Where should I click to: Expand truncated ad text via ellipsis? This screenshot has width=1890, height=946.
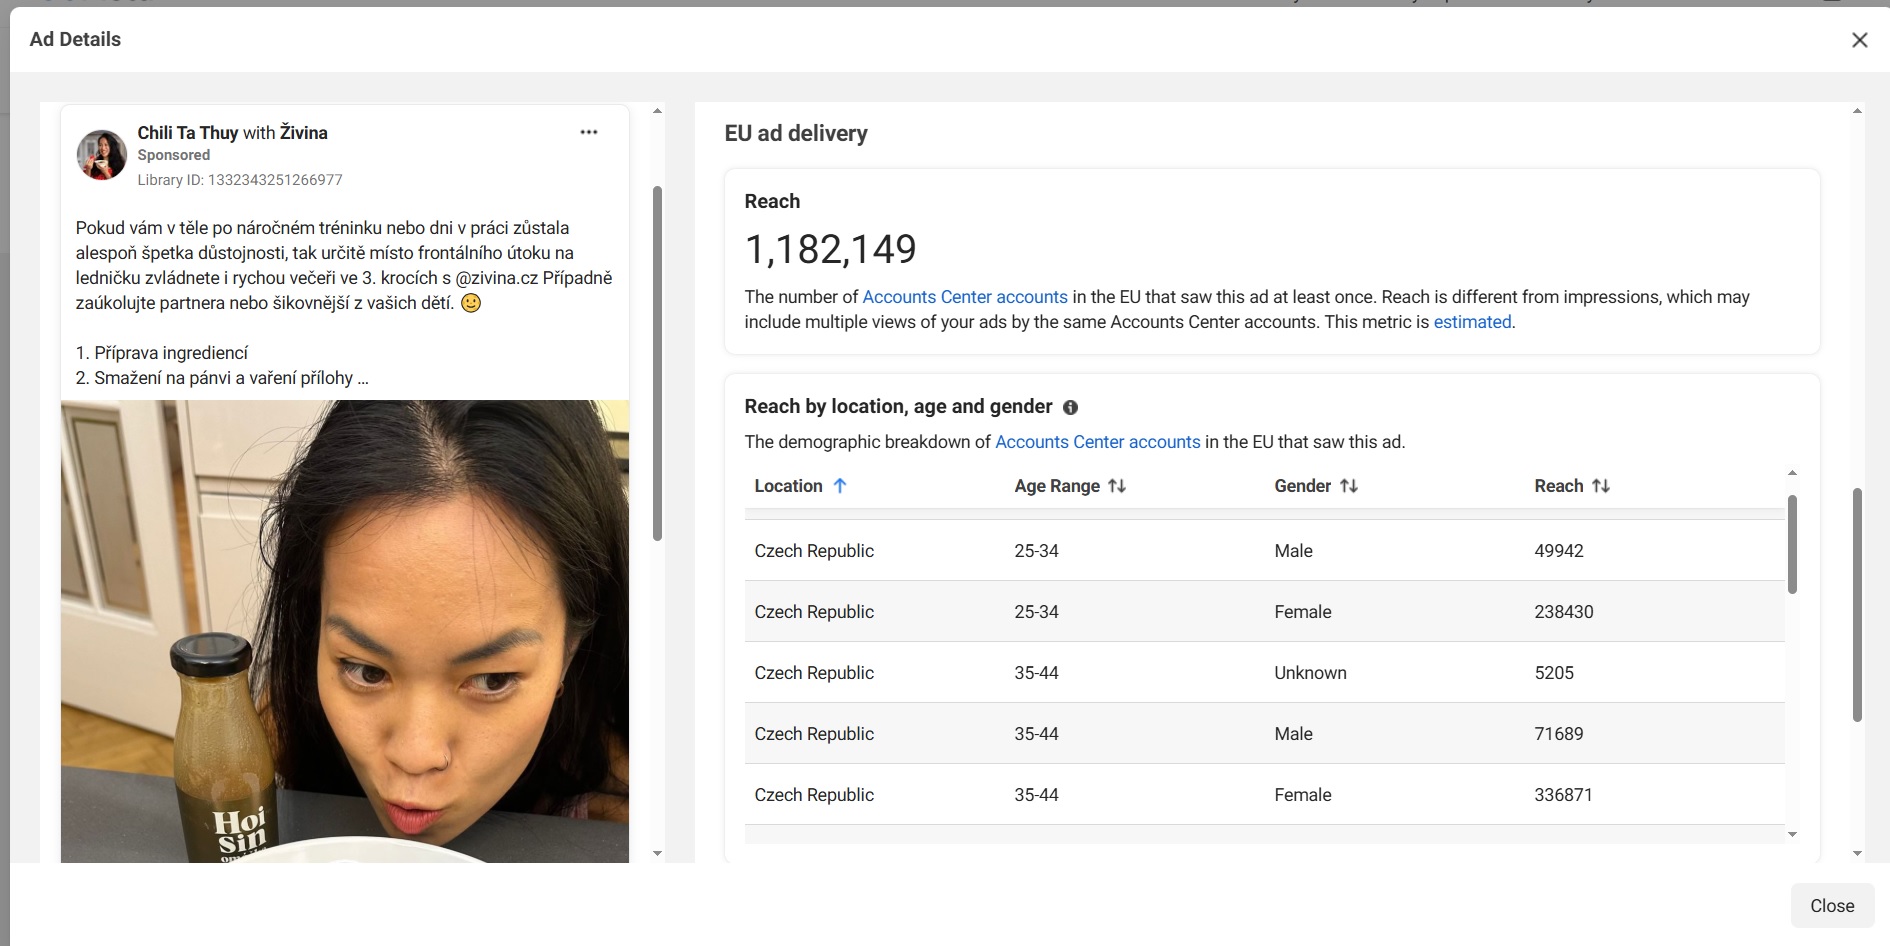click(x=362, y=378)
